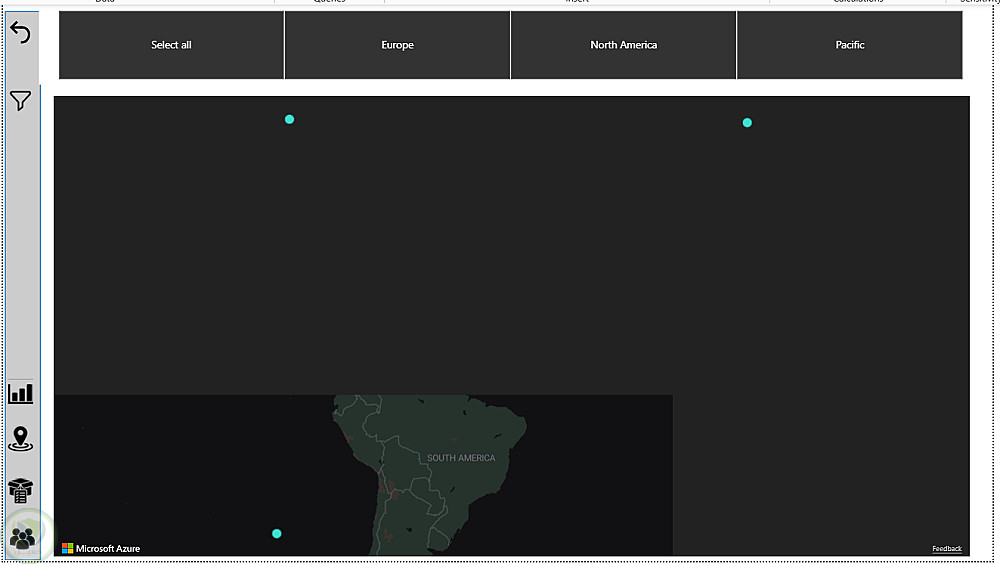Select the data point below Pacific button
The width and height of the screenshot is (1000, 564).
(x=747, y=122)
